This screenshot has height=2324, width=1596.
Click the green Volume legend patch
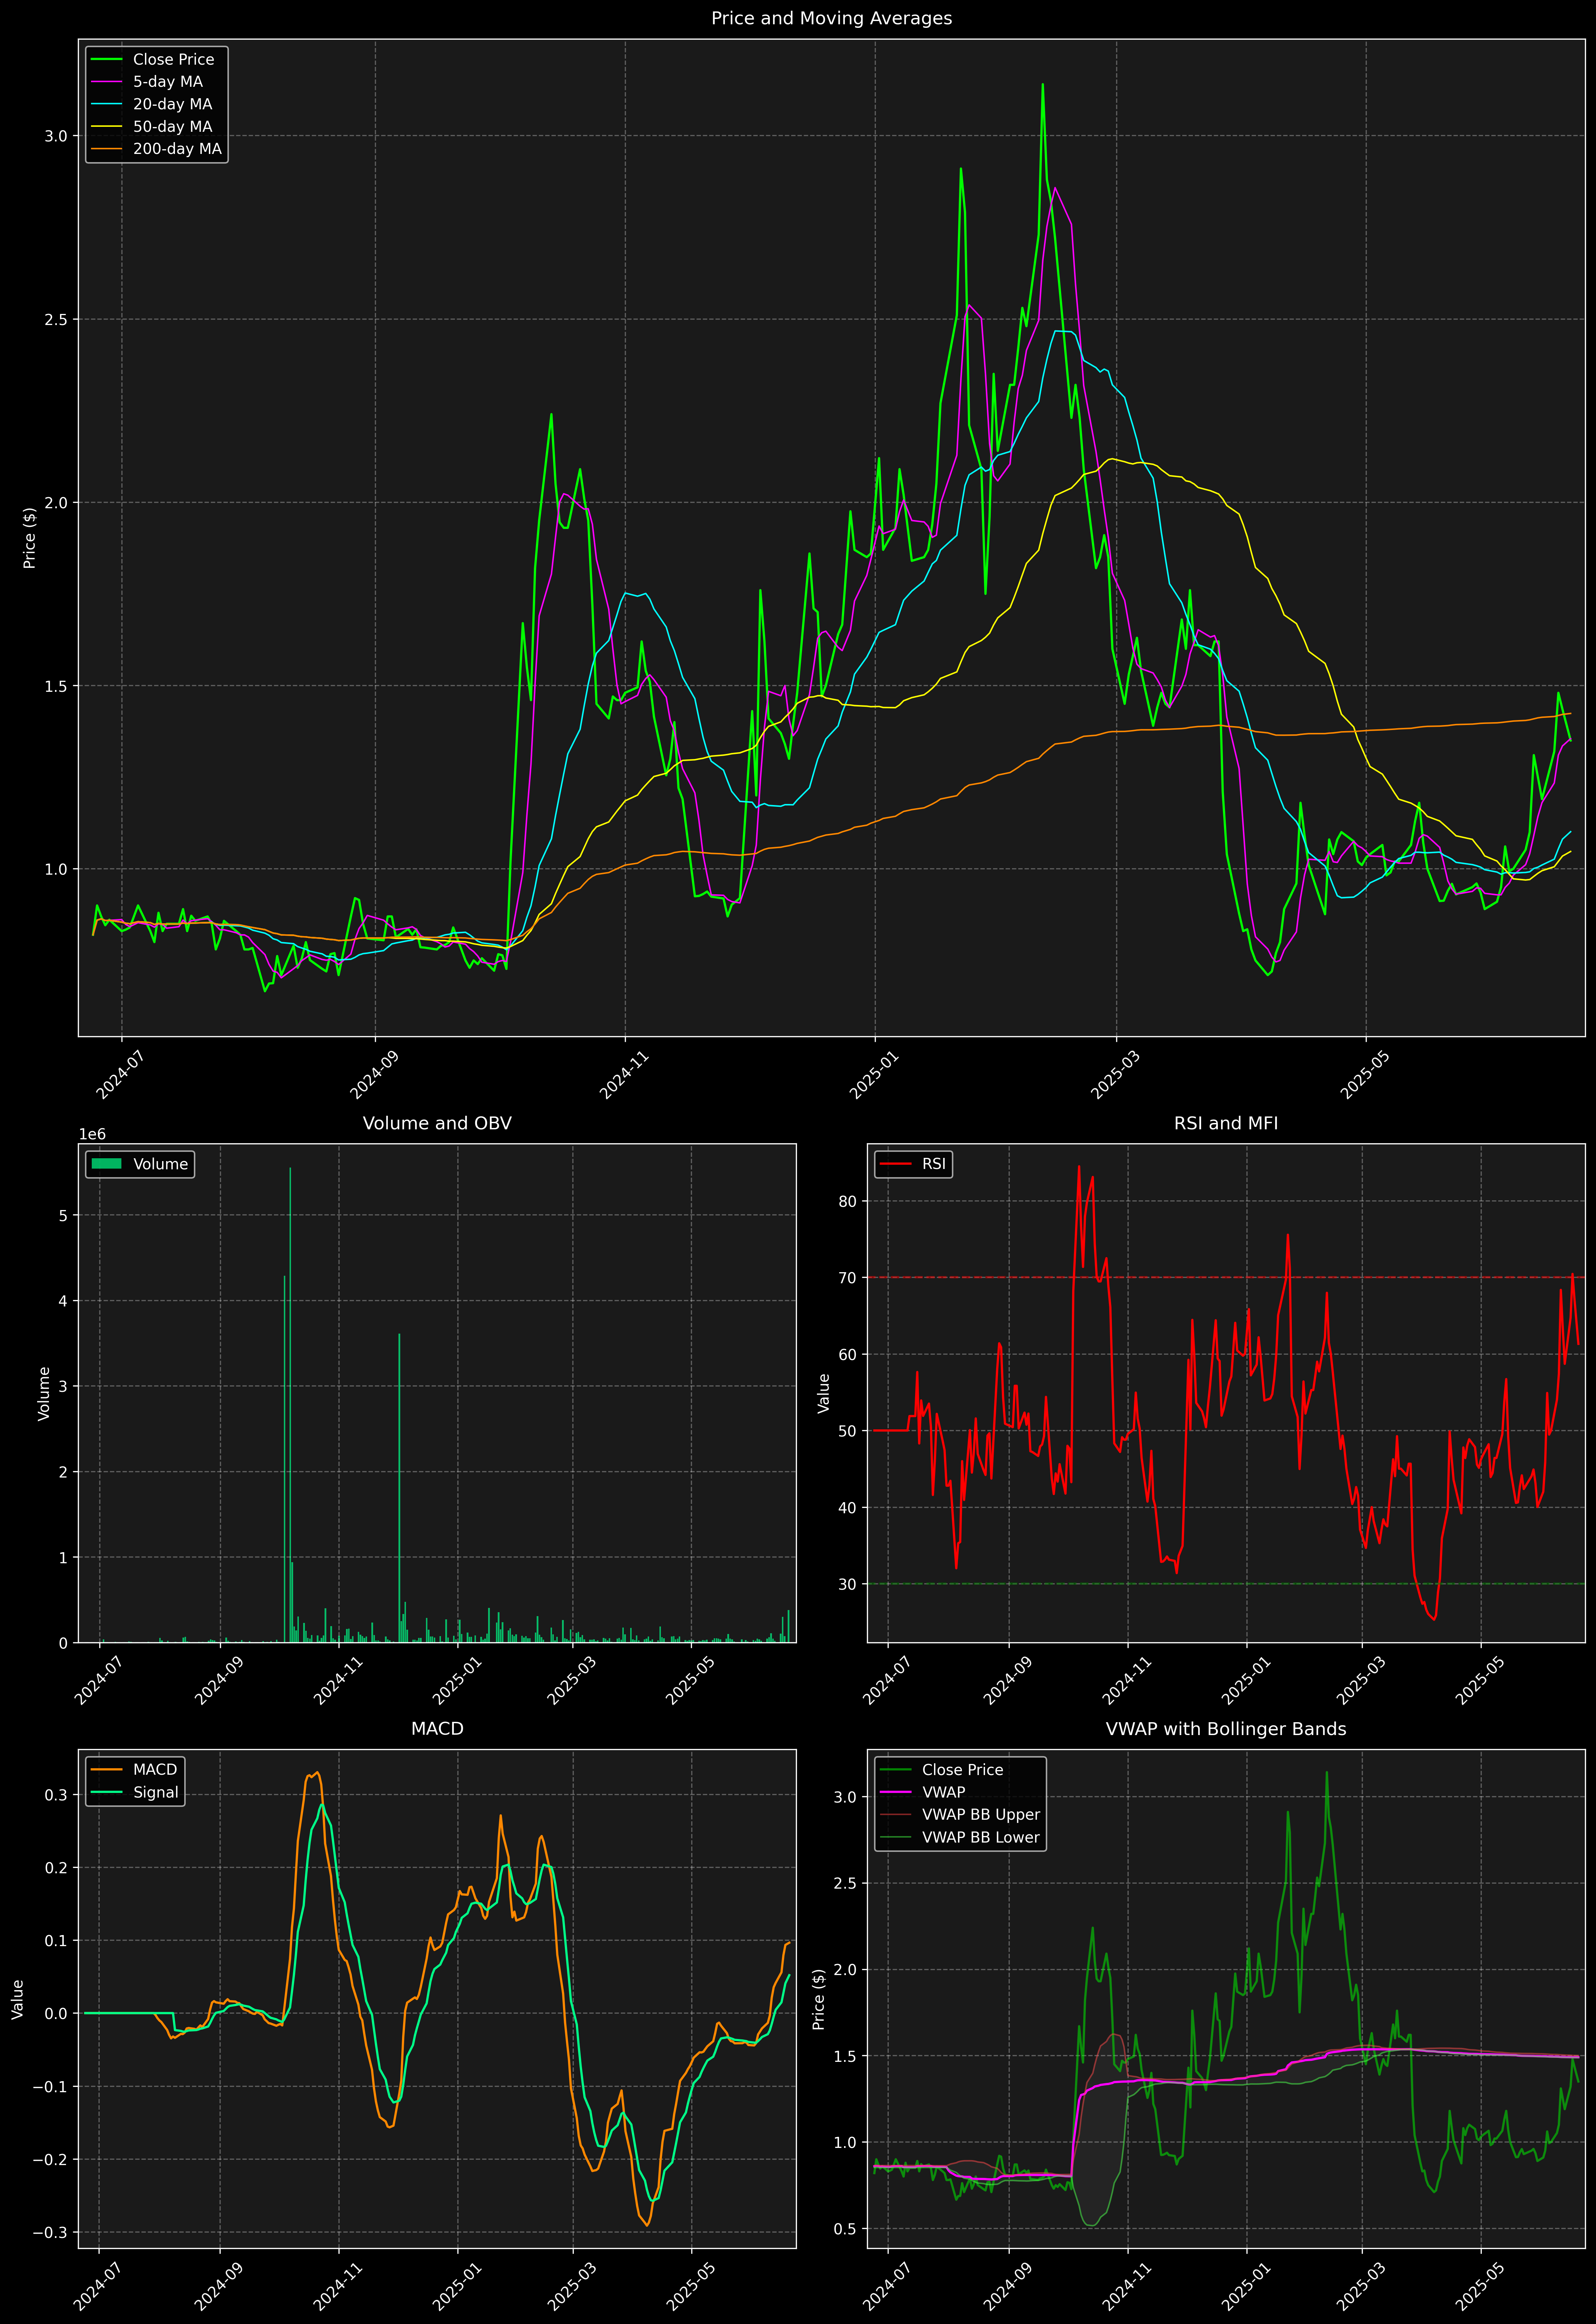coord(107,1164)
